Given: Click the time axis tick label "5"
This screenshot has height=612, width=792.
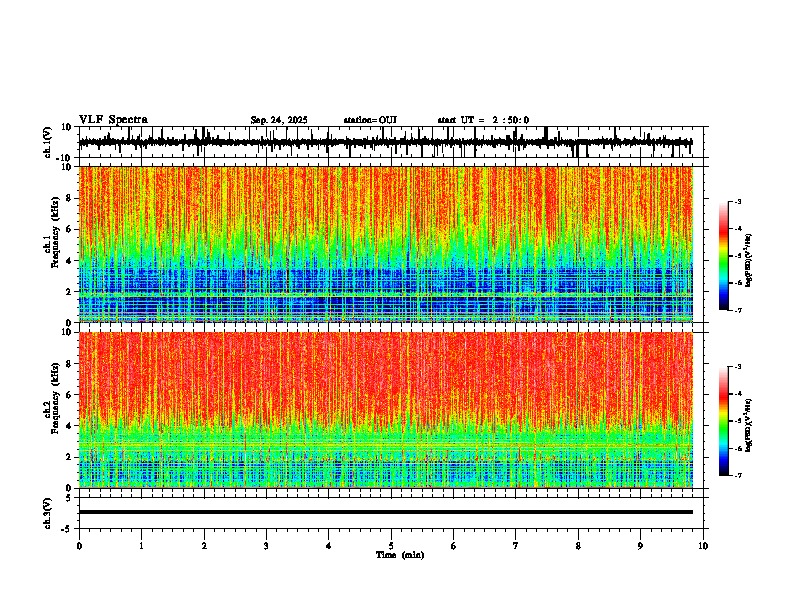Looking at the screenshot, I should coord(391,546).
